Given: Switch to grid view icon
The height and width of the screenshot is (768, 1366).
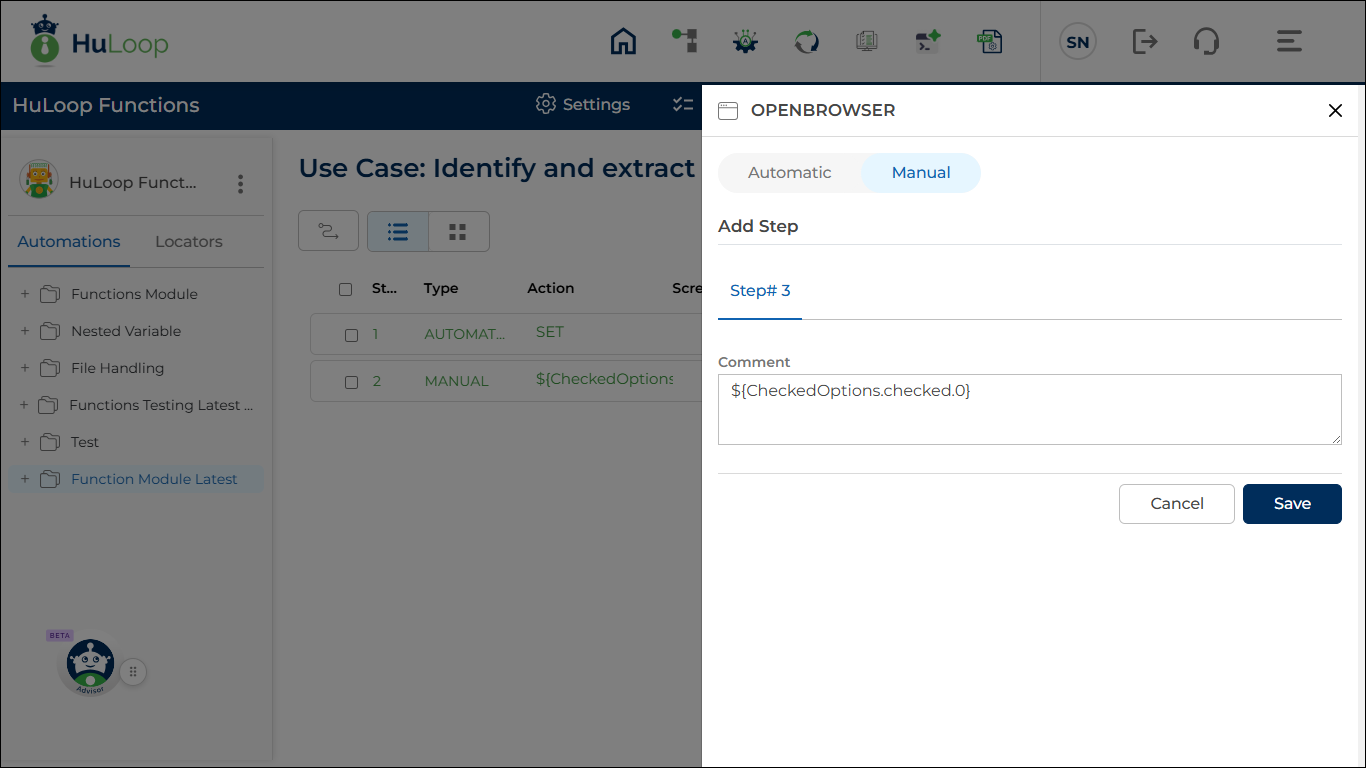Looking at the screenshot, I should (x=458, y=232).
